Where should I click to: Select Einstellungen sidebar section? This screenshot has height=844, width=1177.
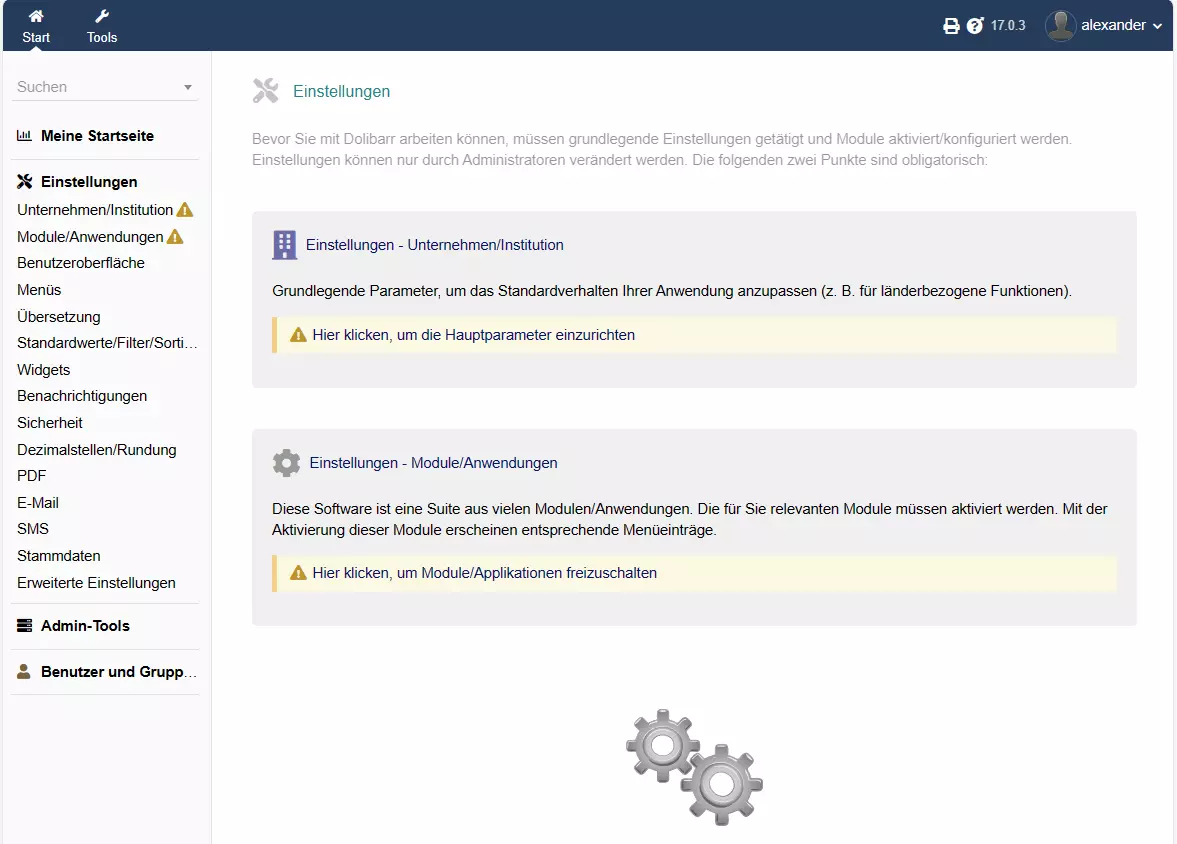(89, 182)
